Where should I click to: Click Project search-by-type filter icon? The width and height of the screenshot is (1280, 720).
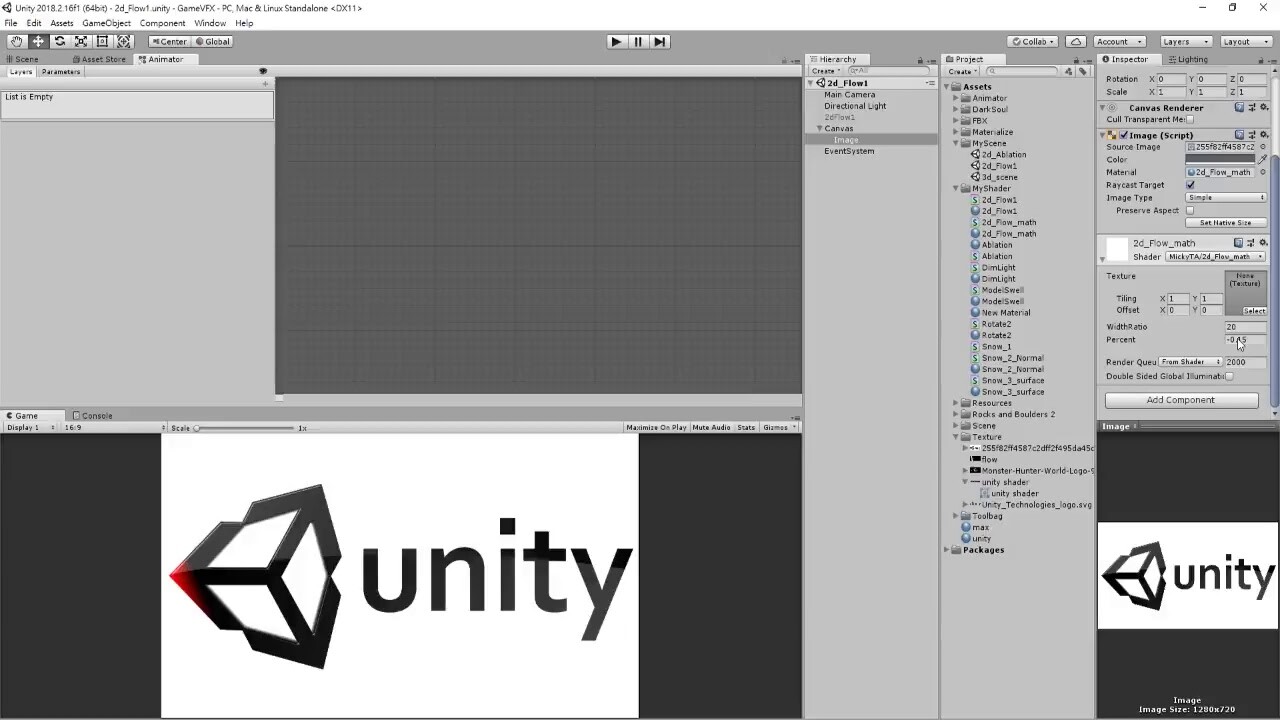1069,71
